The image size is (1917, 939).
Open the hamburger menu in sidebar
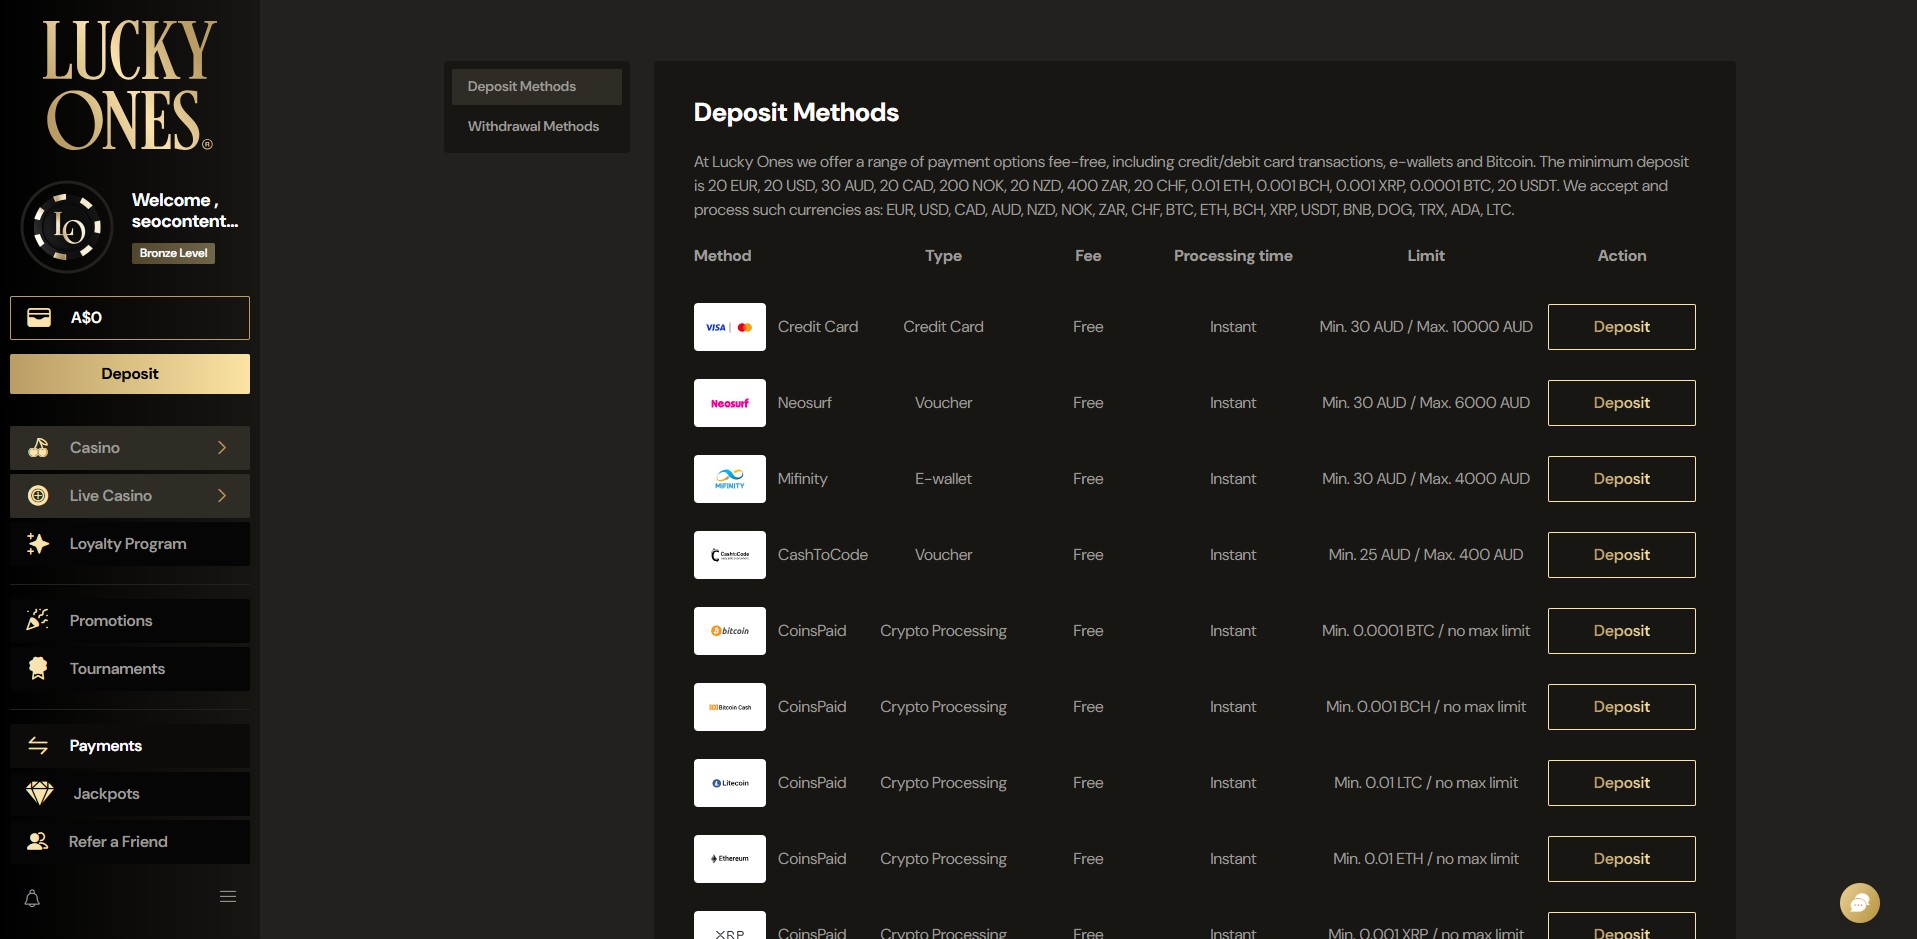coord(228,897)
